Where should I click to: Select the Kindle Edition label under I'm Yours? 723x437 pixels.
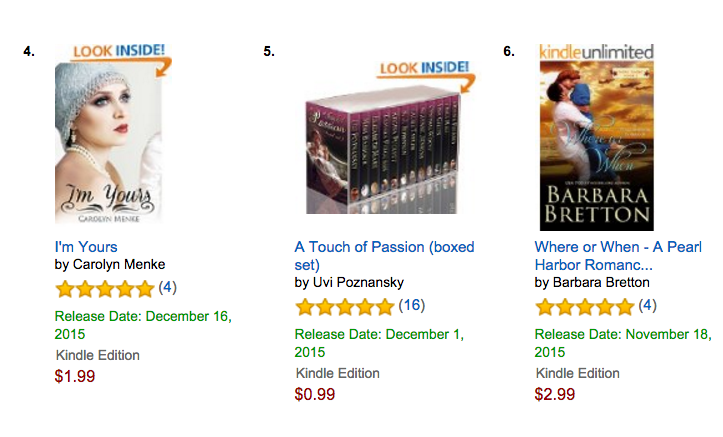tap(98, 355)
